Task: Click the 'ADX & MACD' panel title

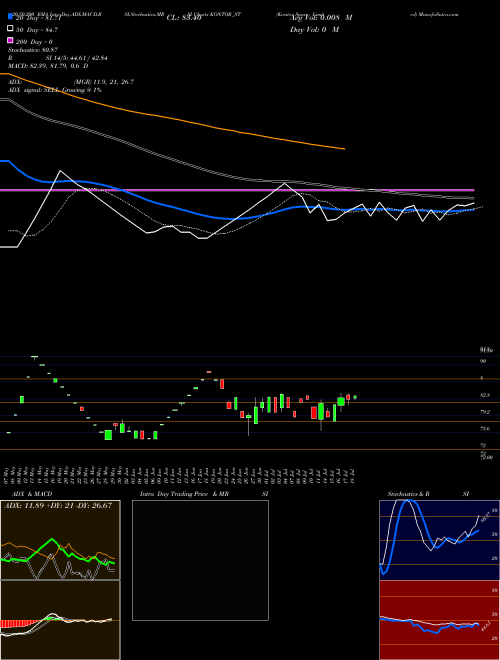Action: (x=32, y=494)
